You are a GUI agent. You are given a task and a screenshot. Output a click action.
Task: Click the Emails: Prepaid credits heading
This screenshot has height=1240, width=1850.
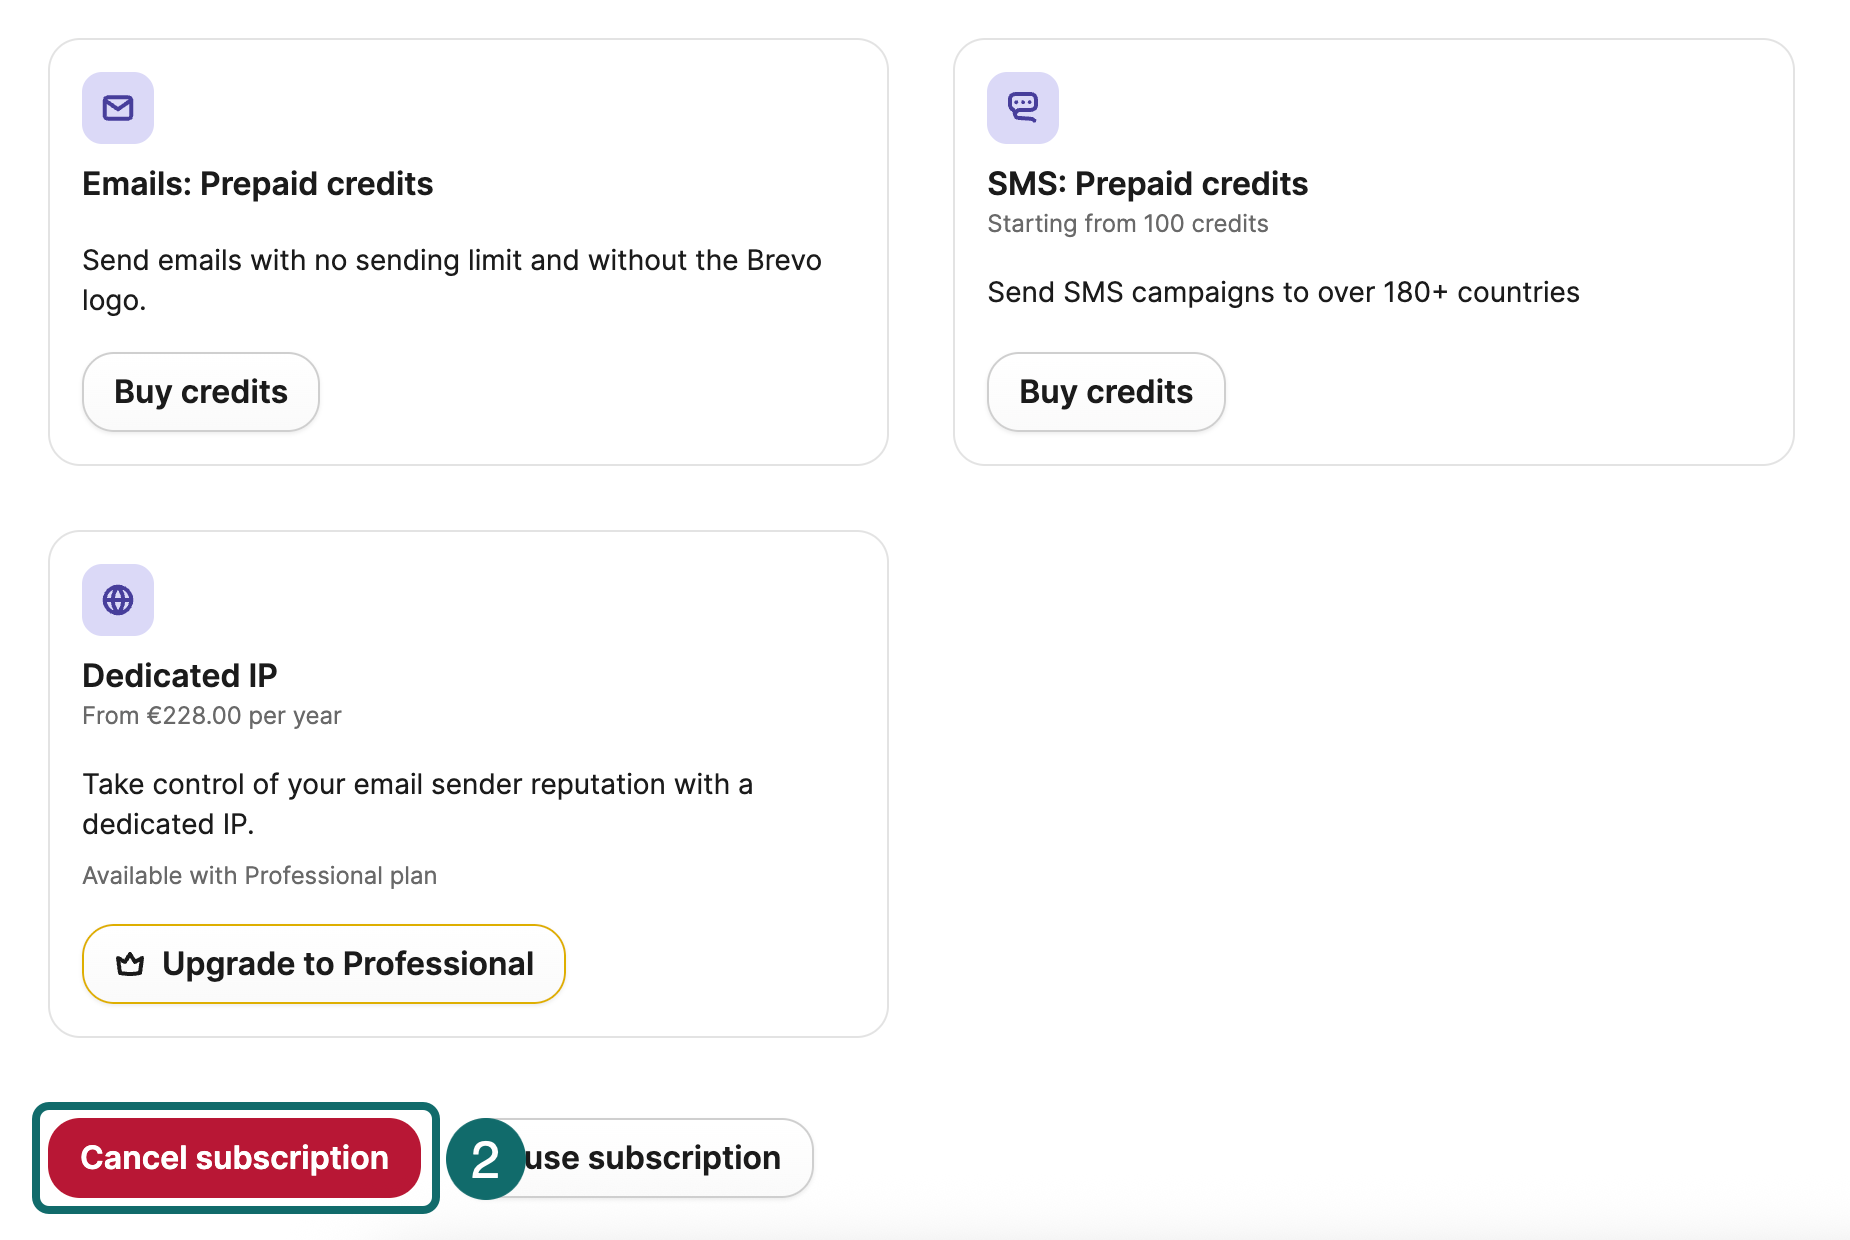point(257,184)
